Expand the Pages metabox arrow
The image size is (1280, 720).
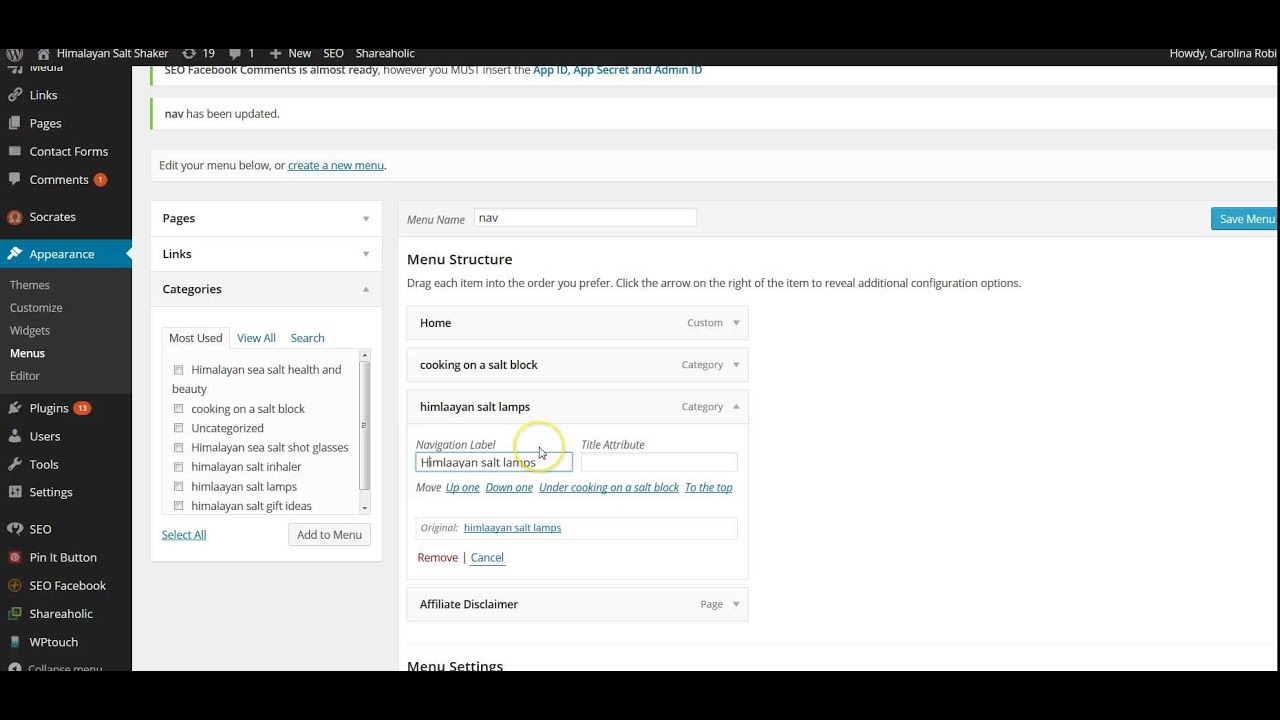(365, 218)
